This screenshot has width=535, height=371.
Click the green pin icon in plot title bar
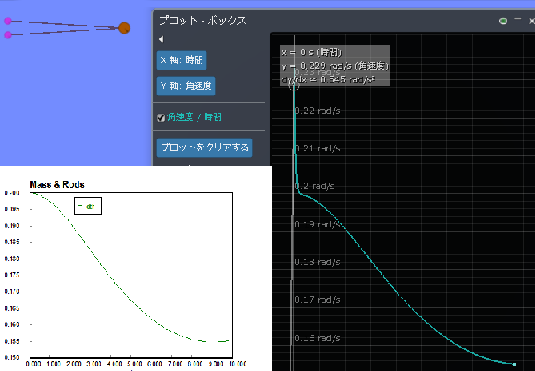coord(503,21)
